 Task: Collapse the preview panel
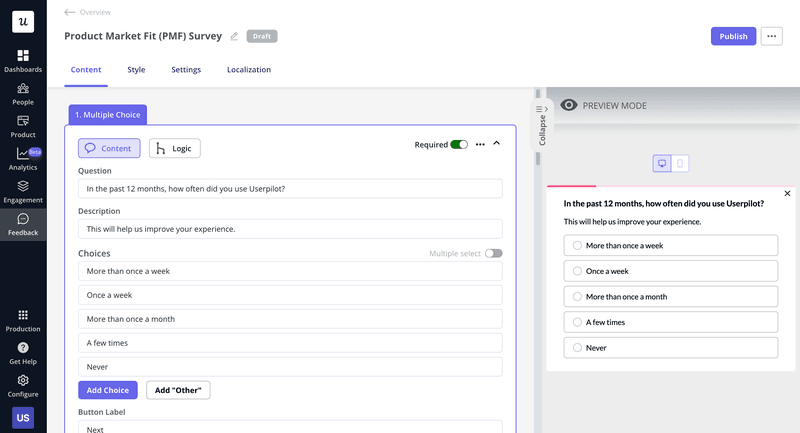pyautogui.click(x=542, y=125)
